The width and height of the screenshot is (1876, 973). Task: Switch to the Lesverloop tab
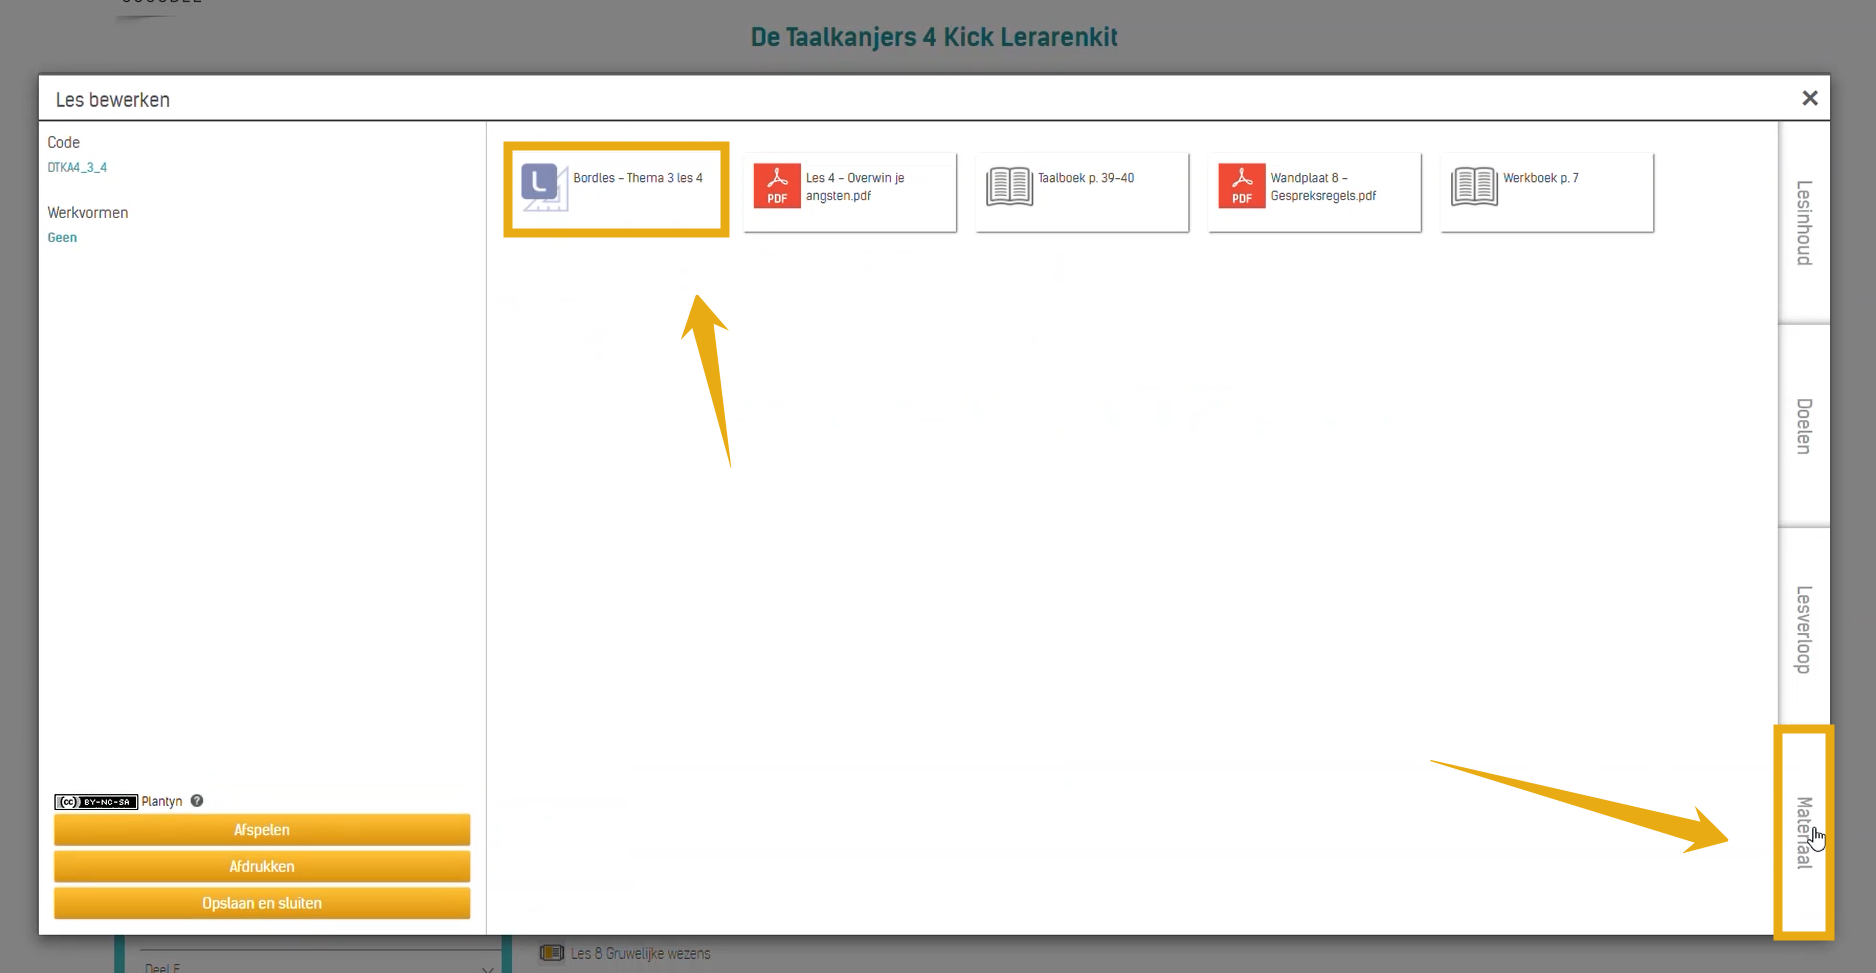[x=1803, y=629]
